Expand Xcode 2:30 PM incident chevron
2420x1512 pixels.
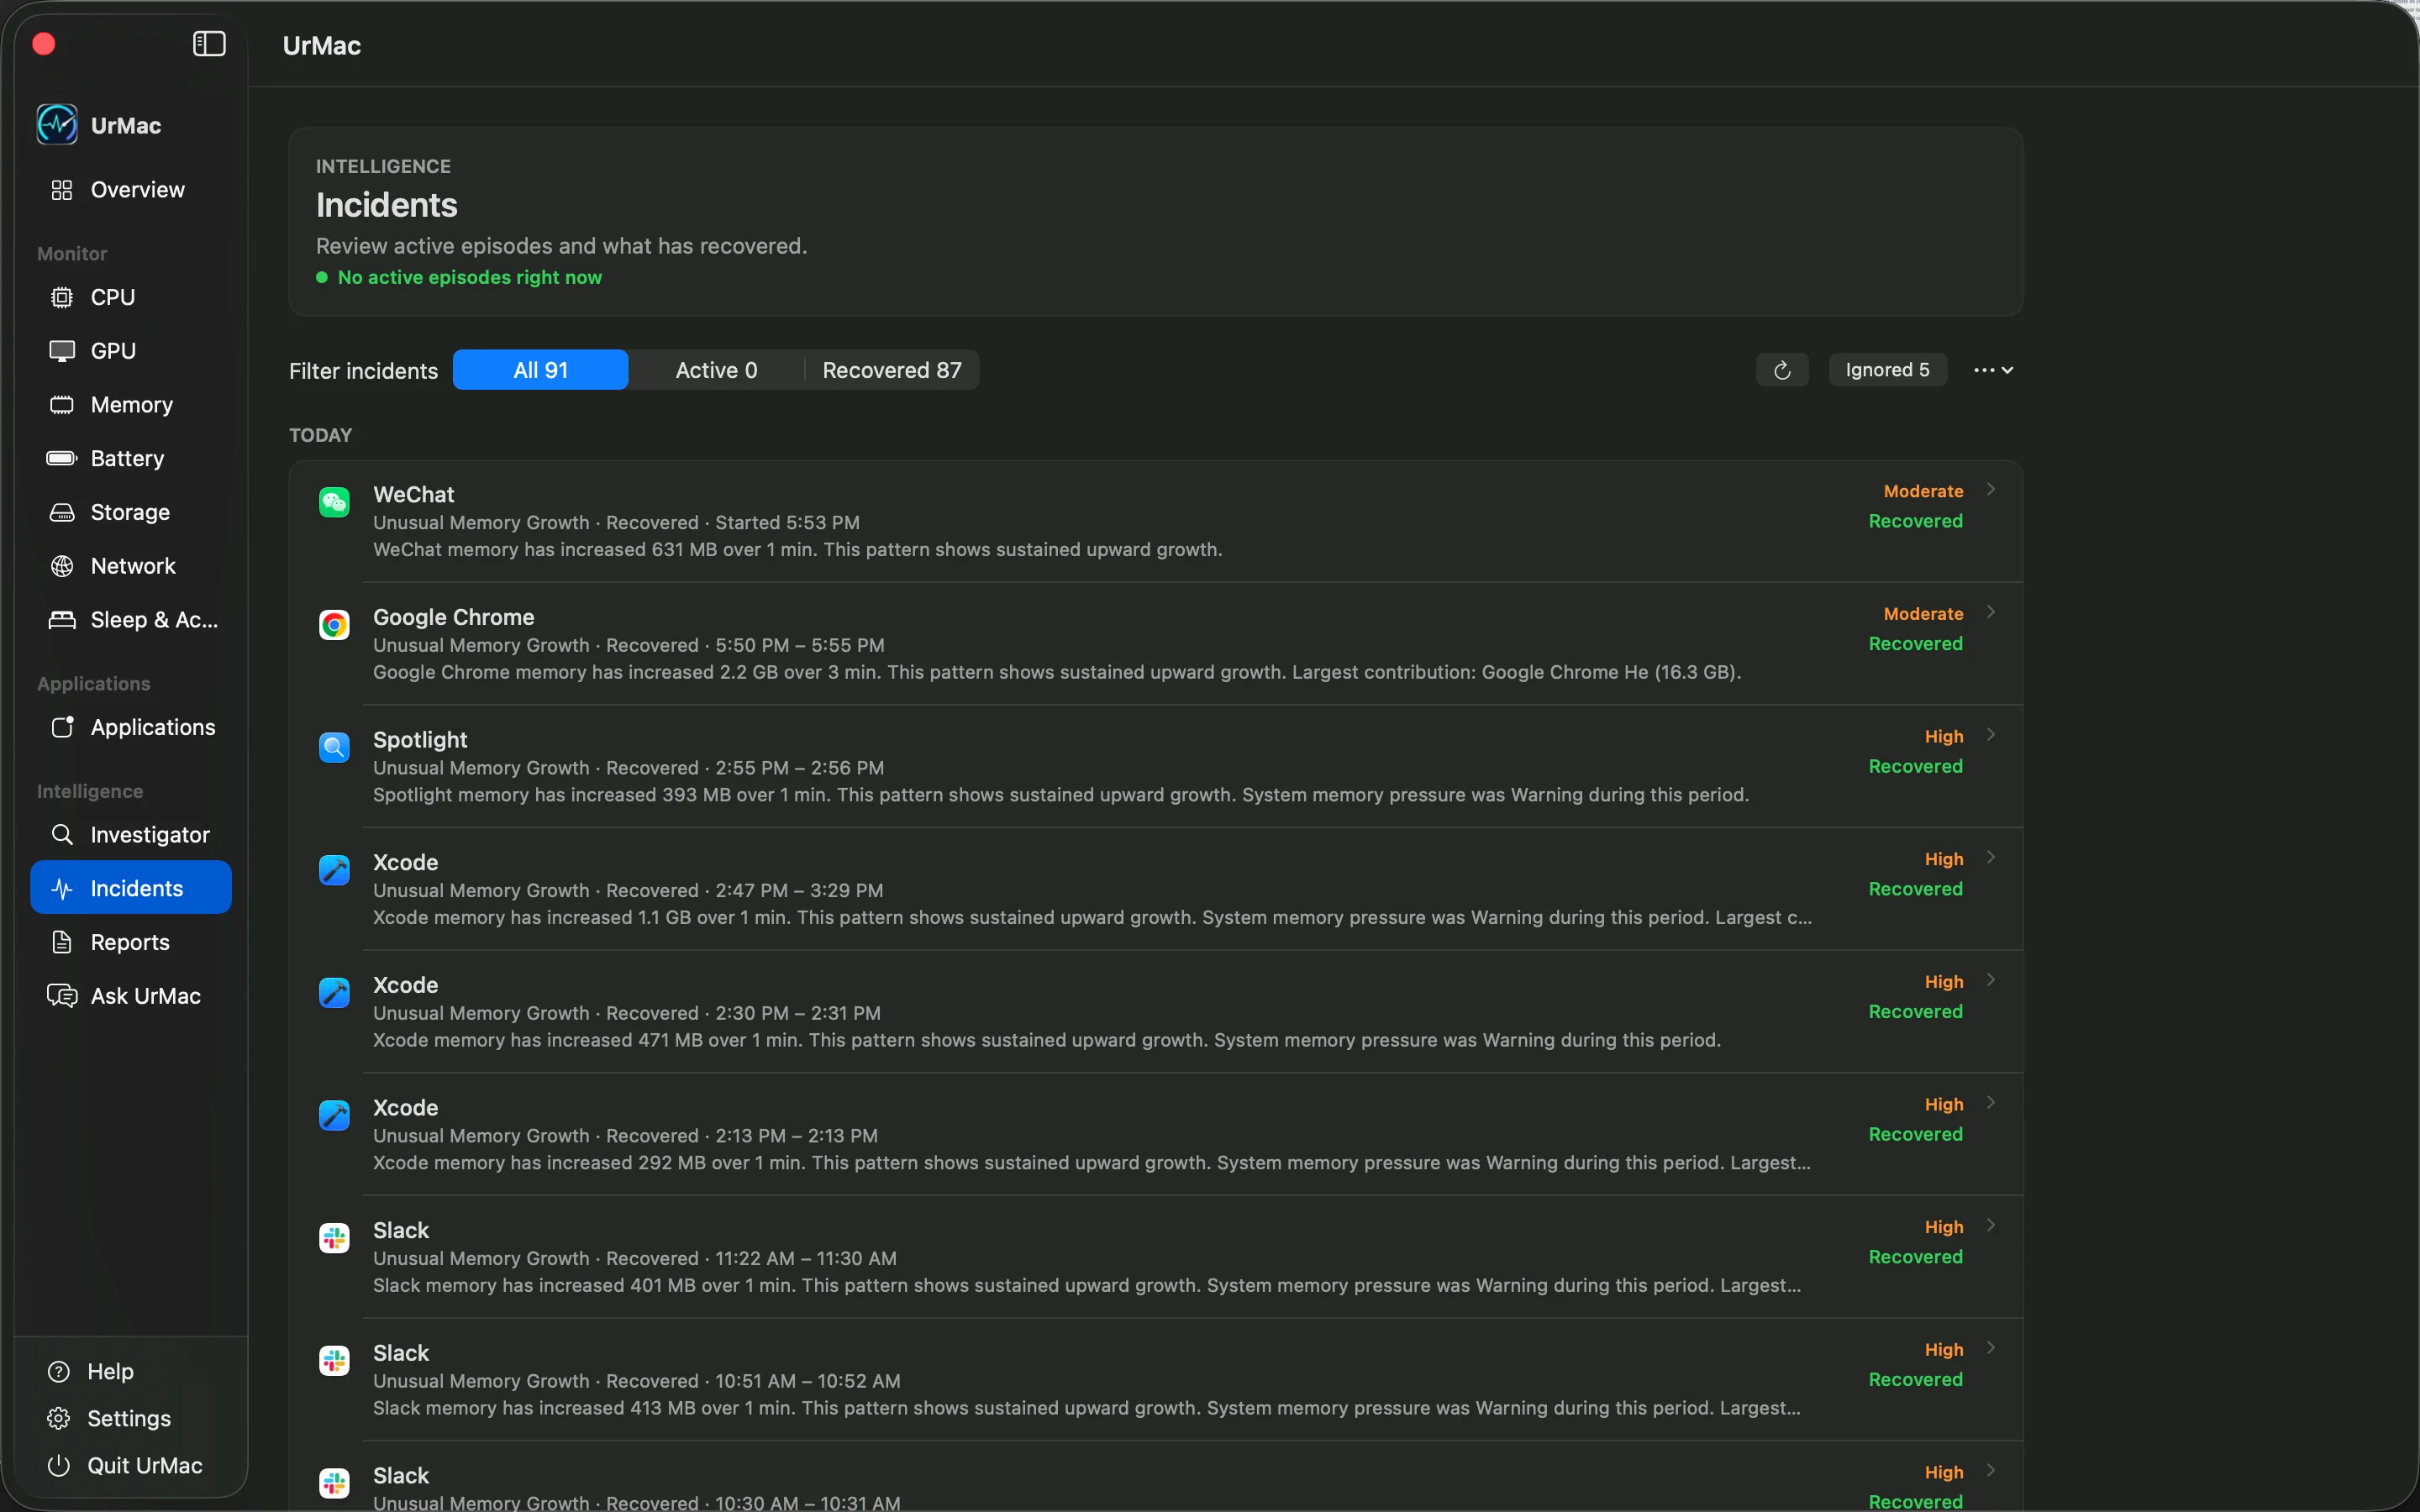coord(1991,980)
